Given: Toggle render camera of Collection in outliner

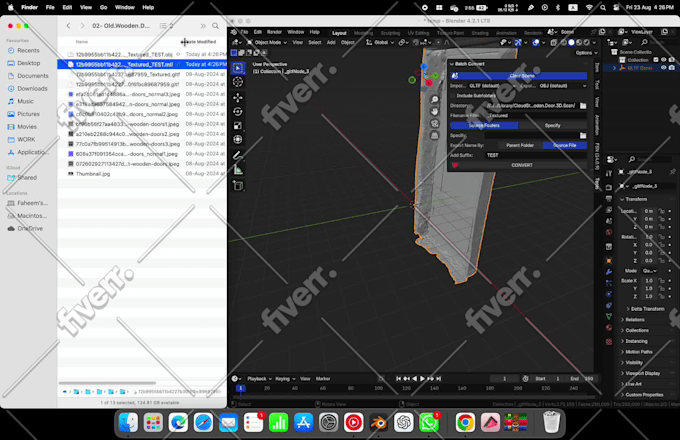Looking at the screenshot, I should coord(672,60).
